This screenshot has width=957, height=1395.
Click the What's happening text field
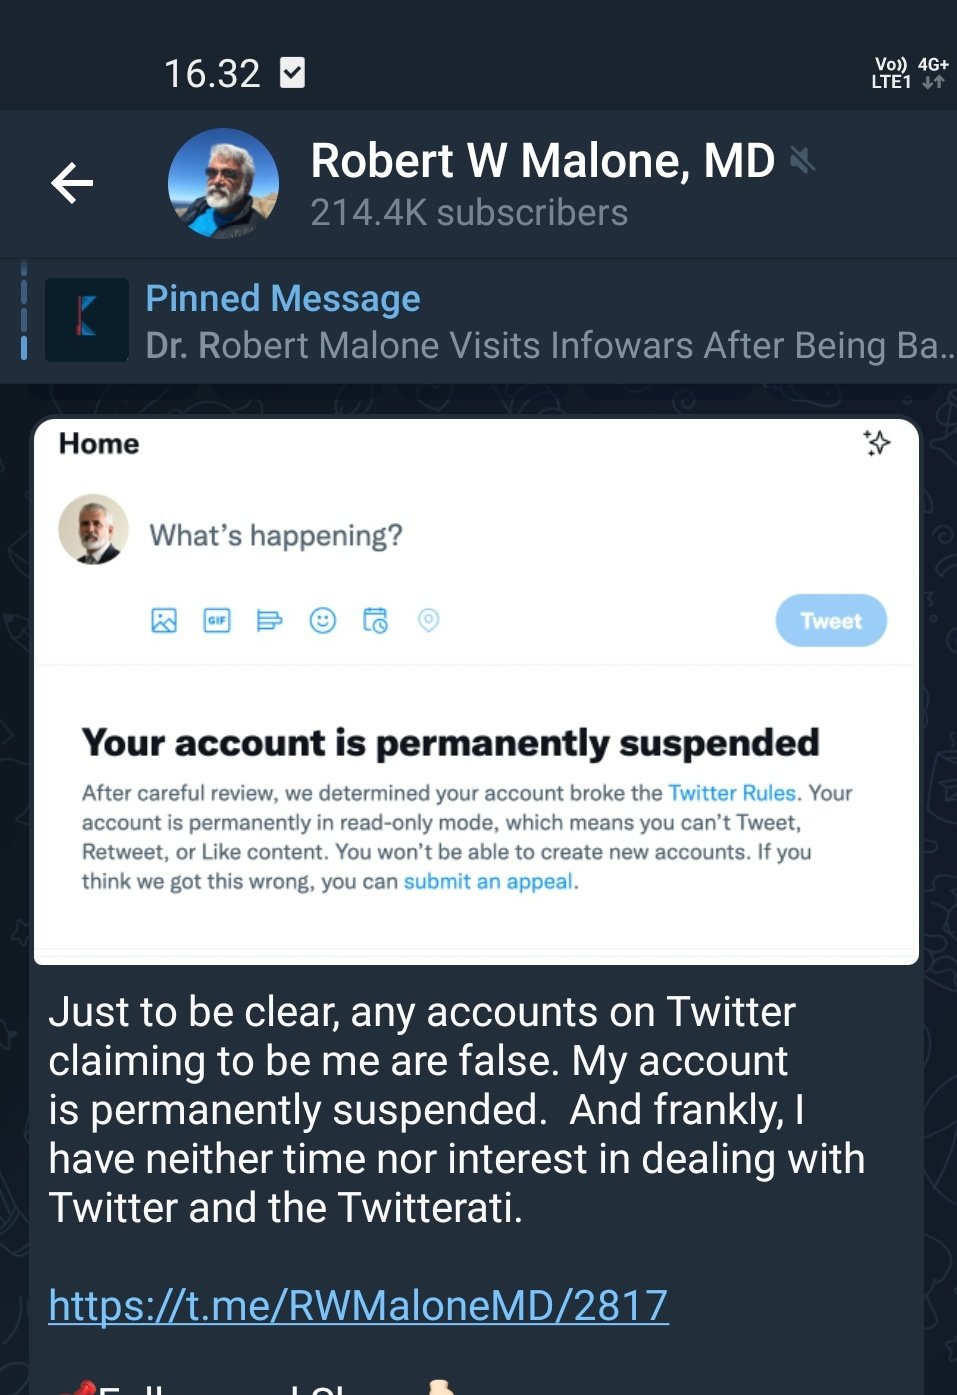276,536
